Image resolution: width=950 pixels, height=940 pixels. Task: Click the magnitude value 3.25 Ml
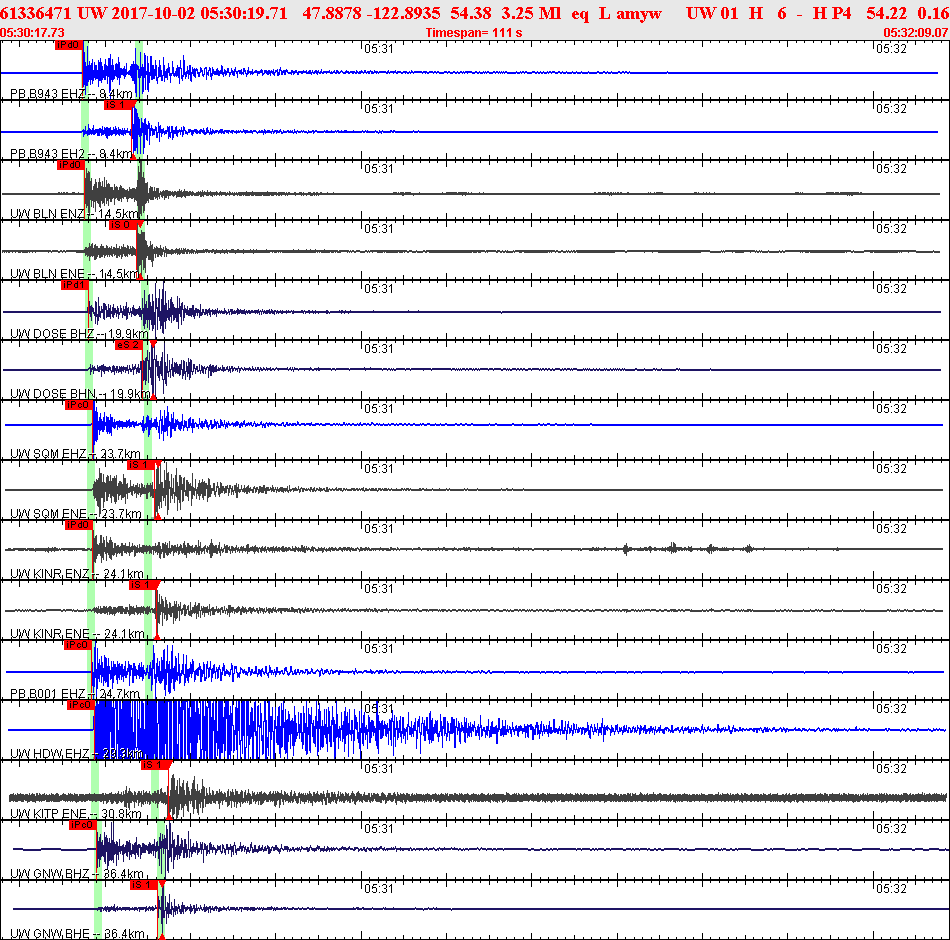[x=531, y=13]
